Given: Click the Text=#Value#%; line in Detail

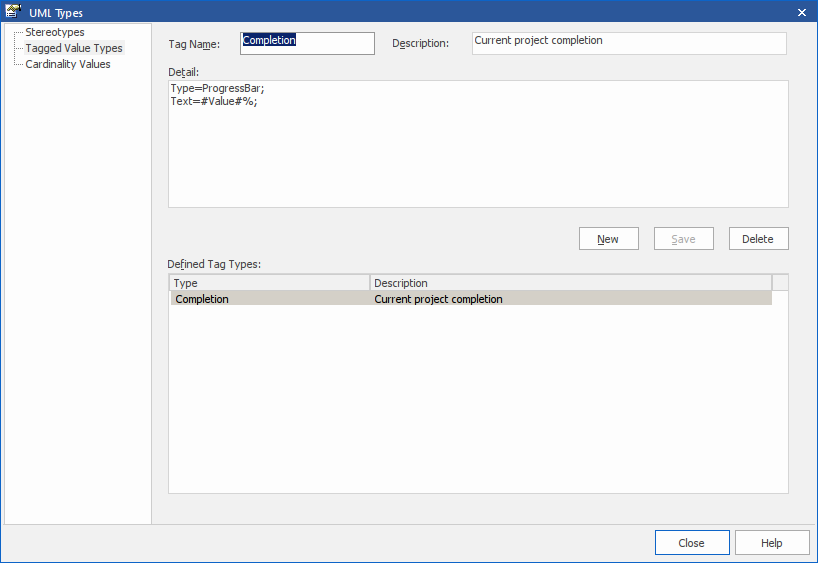Looking at the screenshot, I should tap(214, 102).
